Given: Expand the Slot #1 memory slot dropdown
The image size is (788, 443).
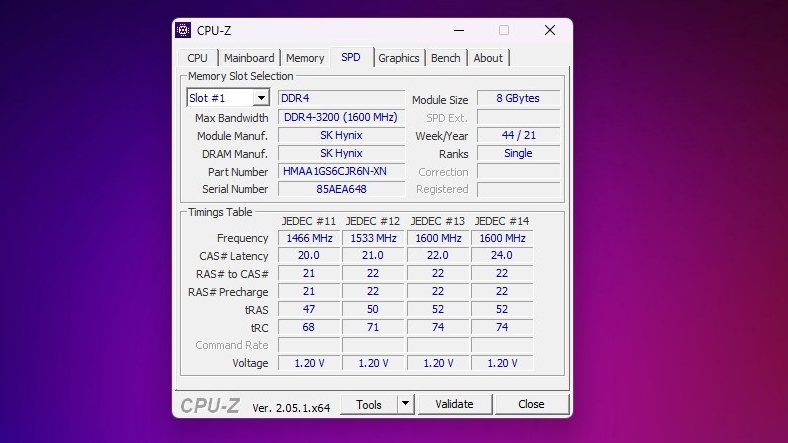Looking at the screenshot, I should [261, 98].
